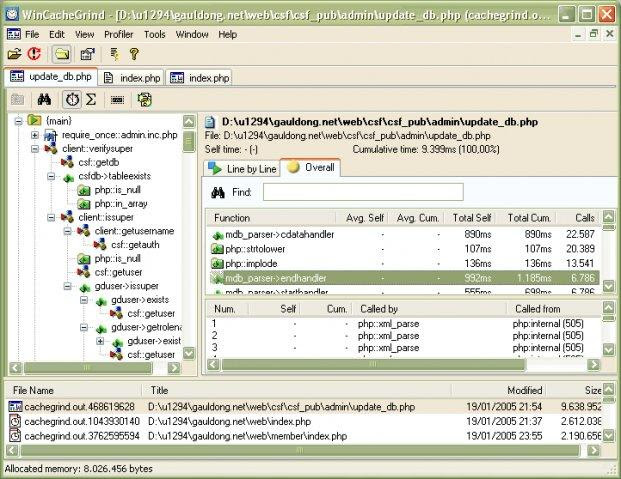The image size is (621, 479).
Task: Click the clock icon of cachegrind.out.1043930140
Action: point(15,421)
